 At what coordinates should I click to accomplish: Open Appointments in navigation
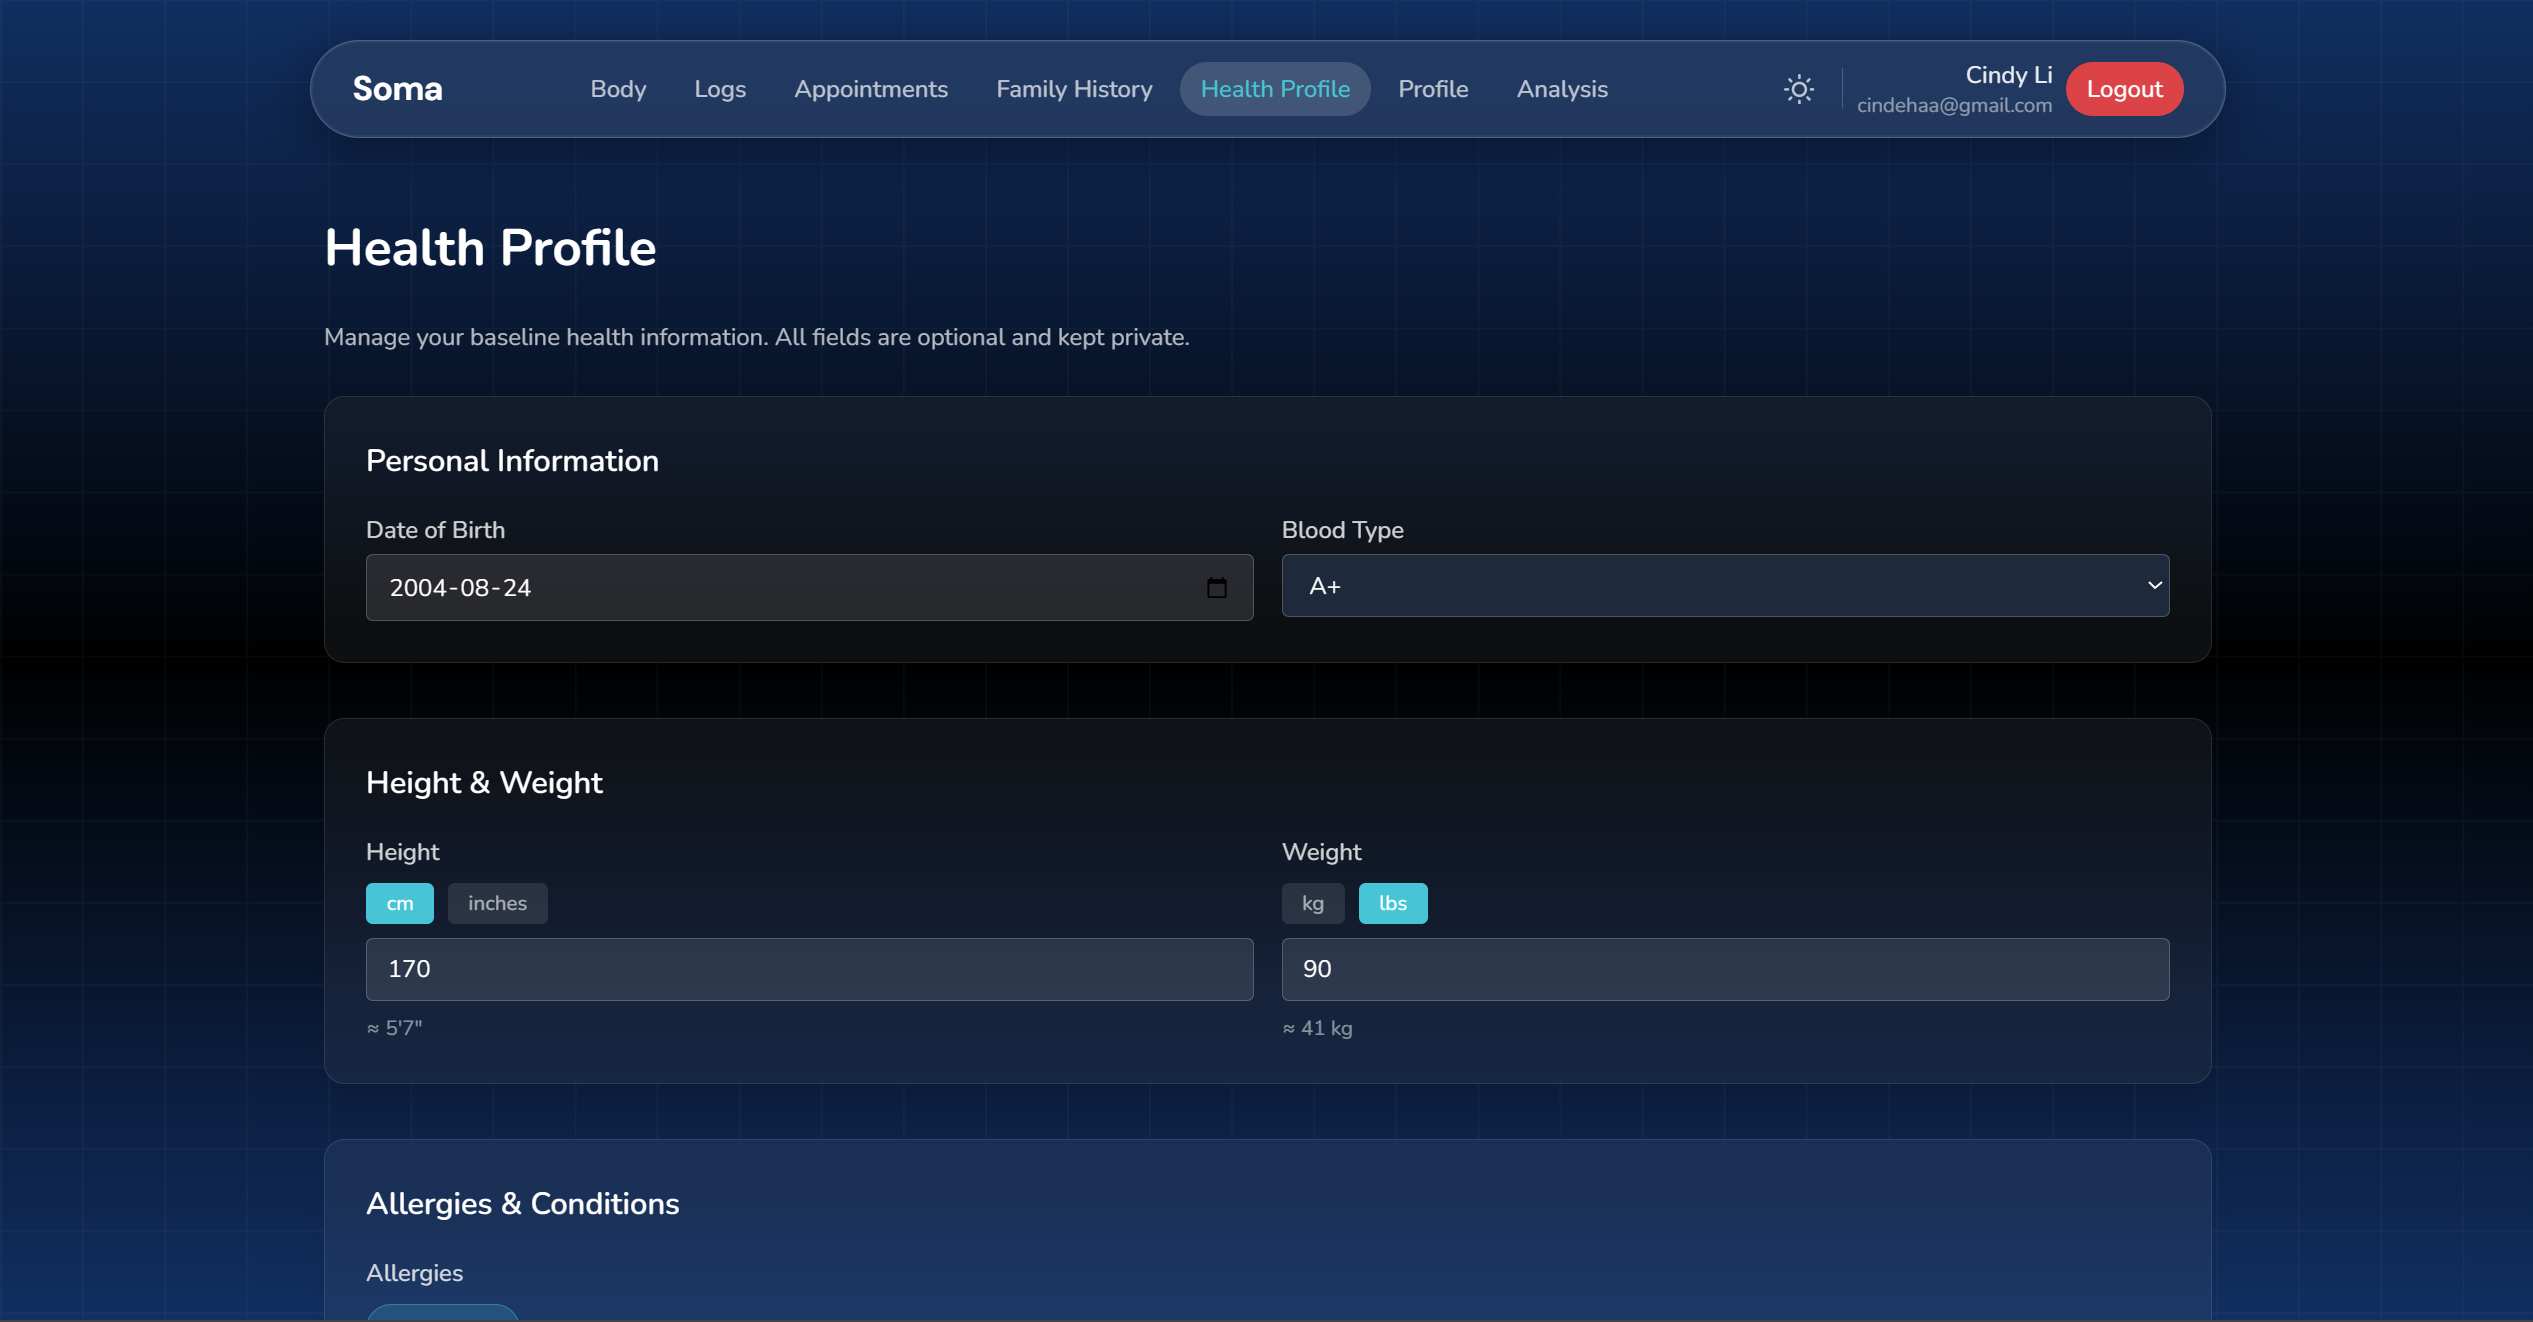[x=870, y=89]
